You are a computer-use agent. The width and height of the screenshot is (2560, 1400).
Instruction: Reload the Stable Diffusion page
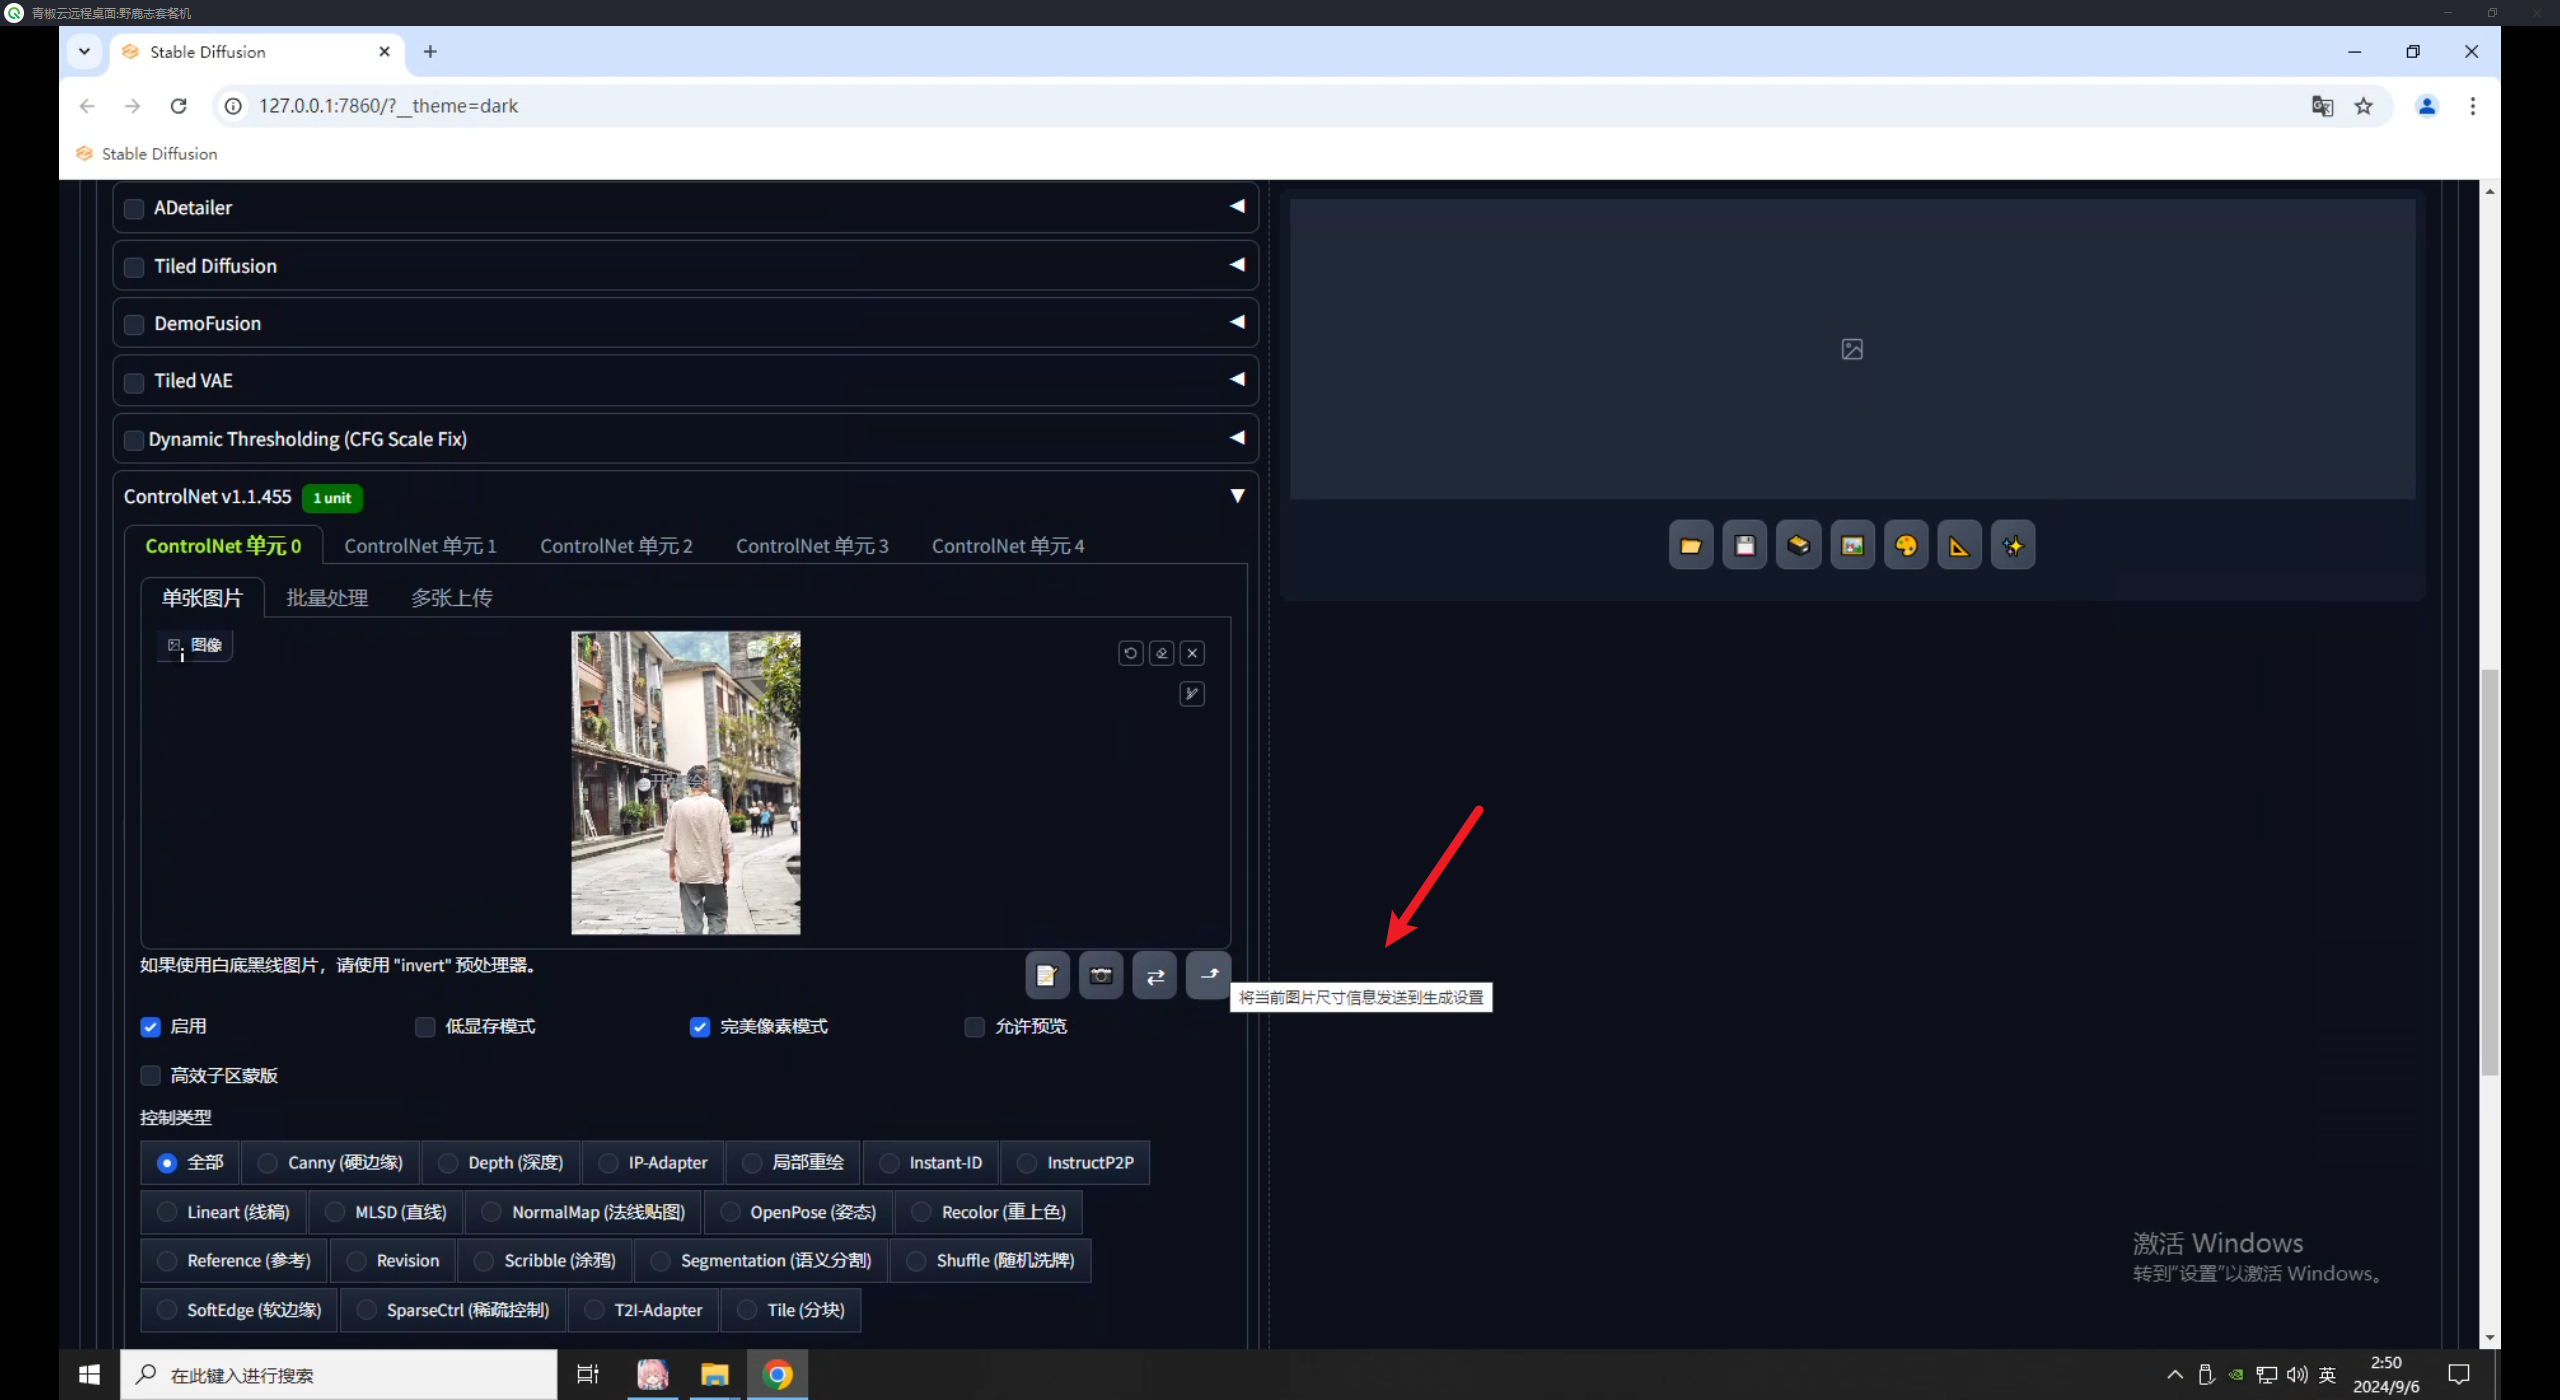178,106
